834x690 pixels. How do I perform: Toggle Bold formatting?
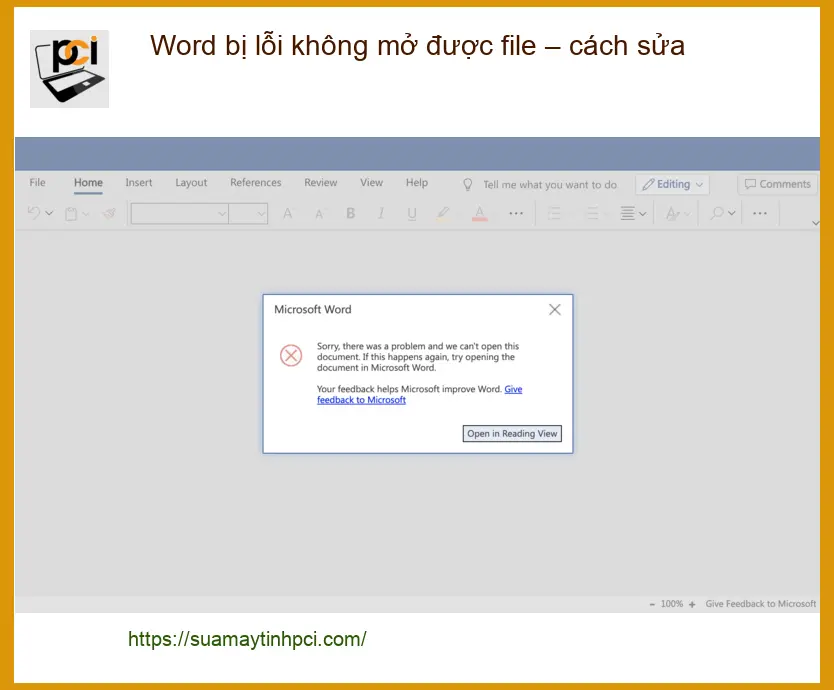coord(351,213)
